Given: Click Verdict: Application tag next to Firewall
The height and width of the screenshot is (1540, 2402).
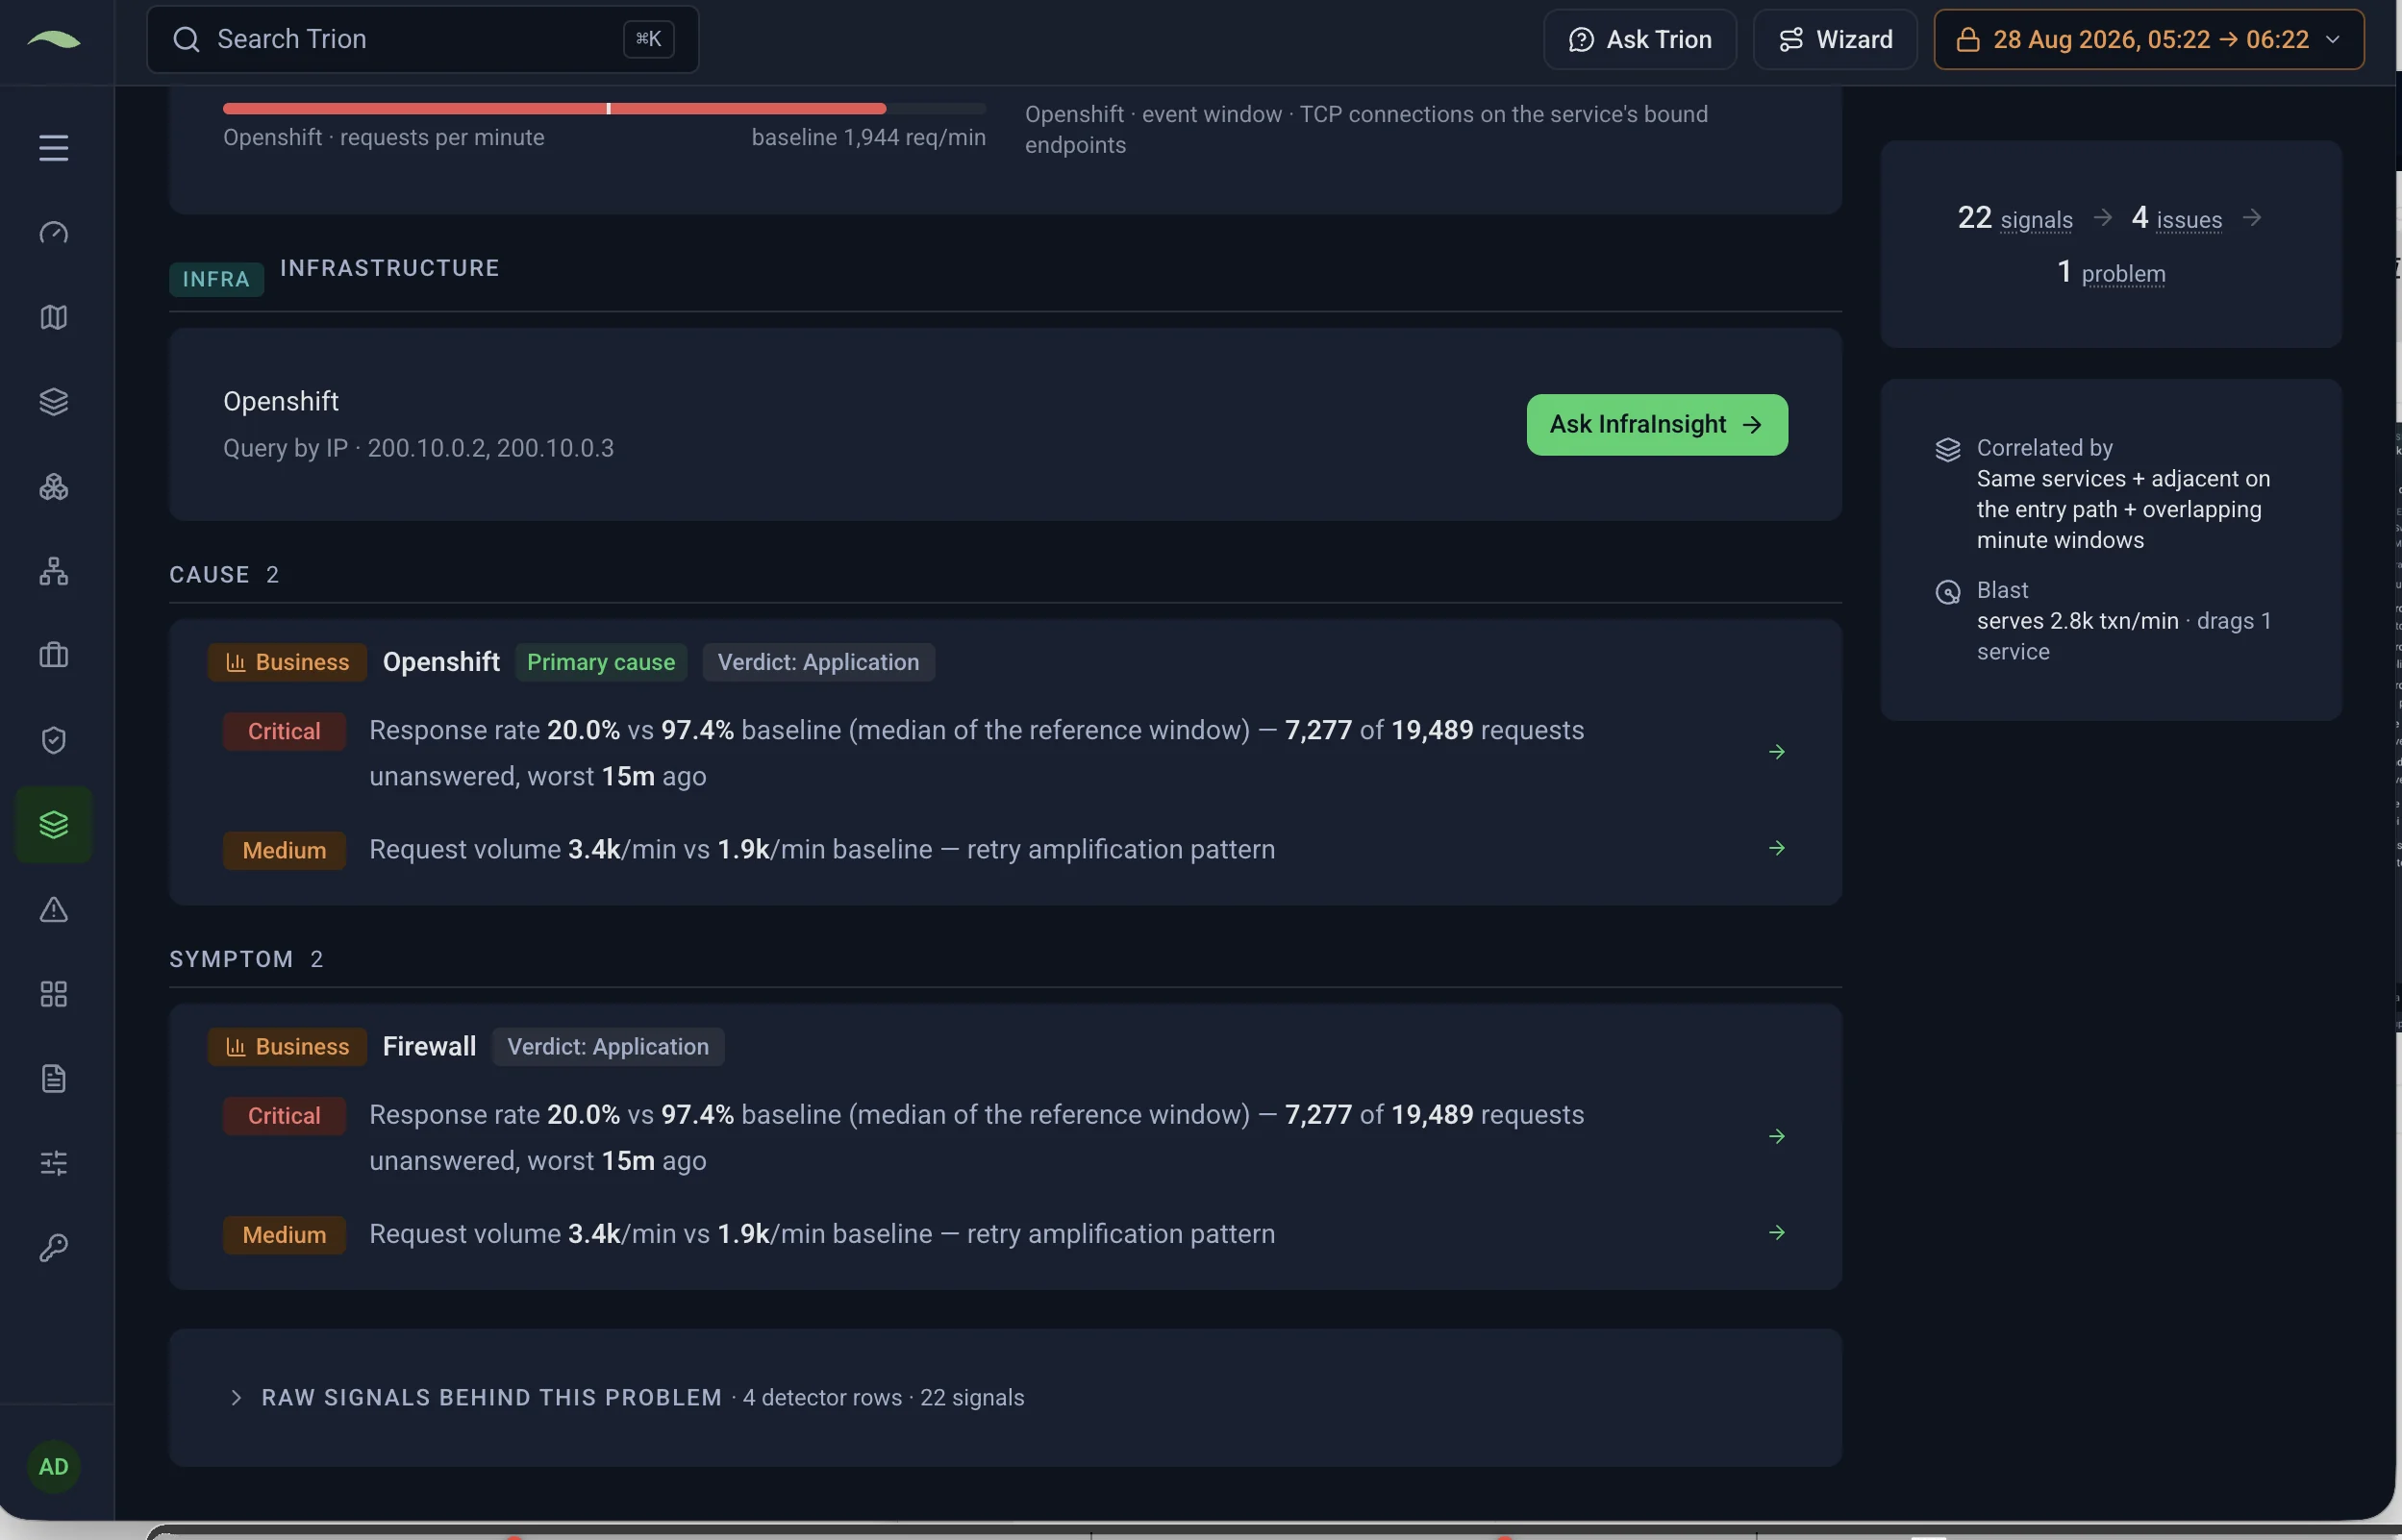Looking at the screenshot, I should (x=608, y=1047).
